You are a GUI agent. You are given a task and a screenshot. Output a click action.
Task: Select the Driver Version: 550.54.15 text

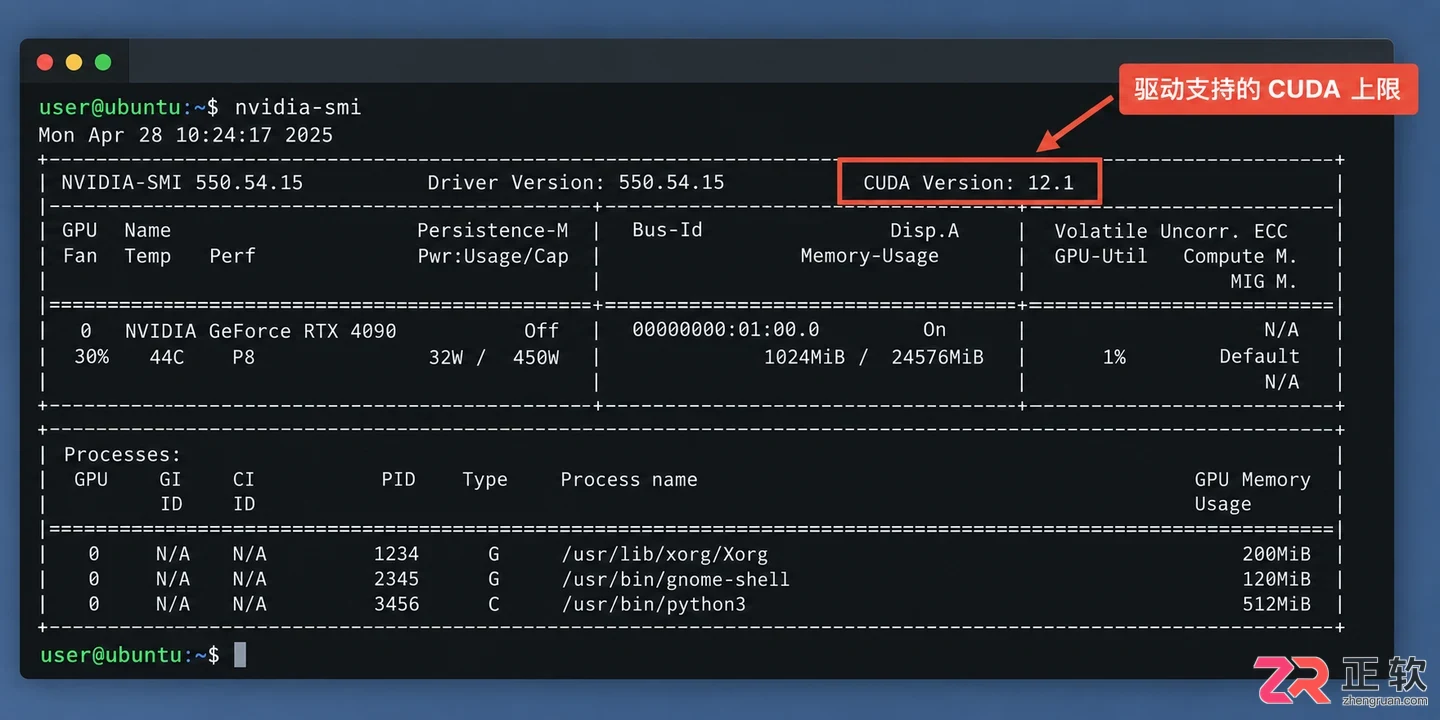[576, 183]
